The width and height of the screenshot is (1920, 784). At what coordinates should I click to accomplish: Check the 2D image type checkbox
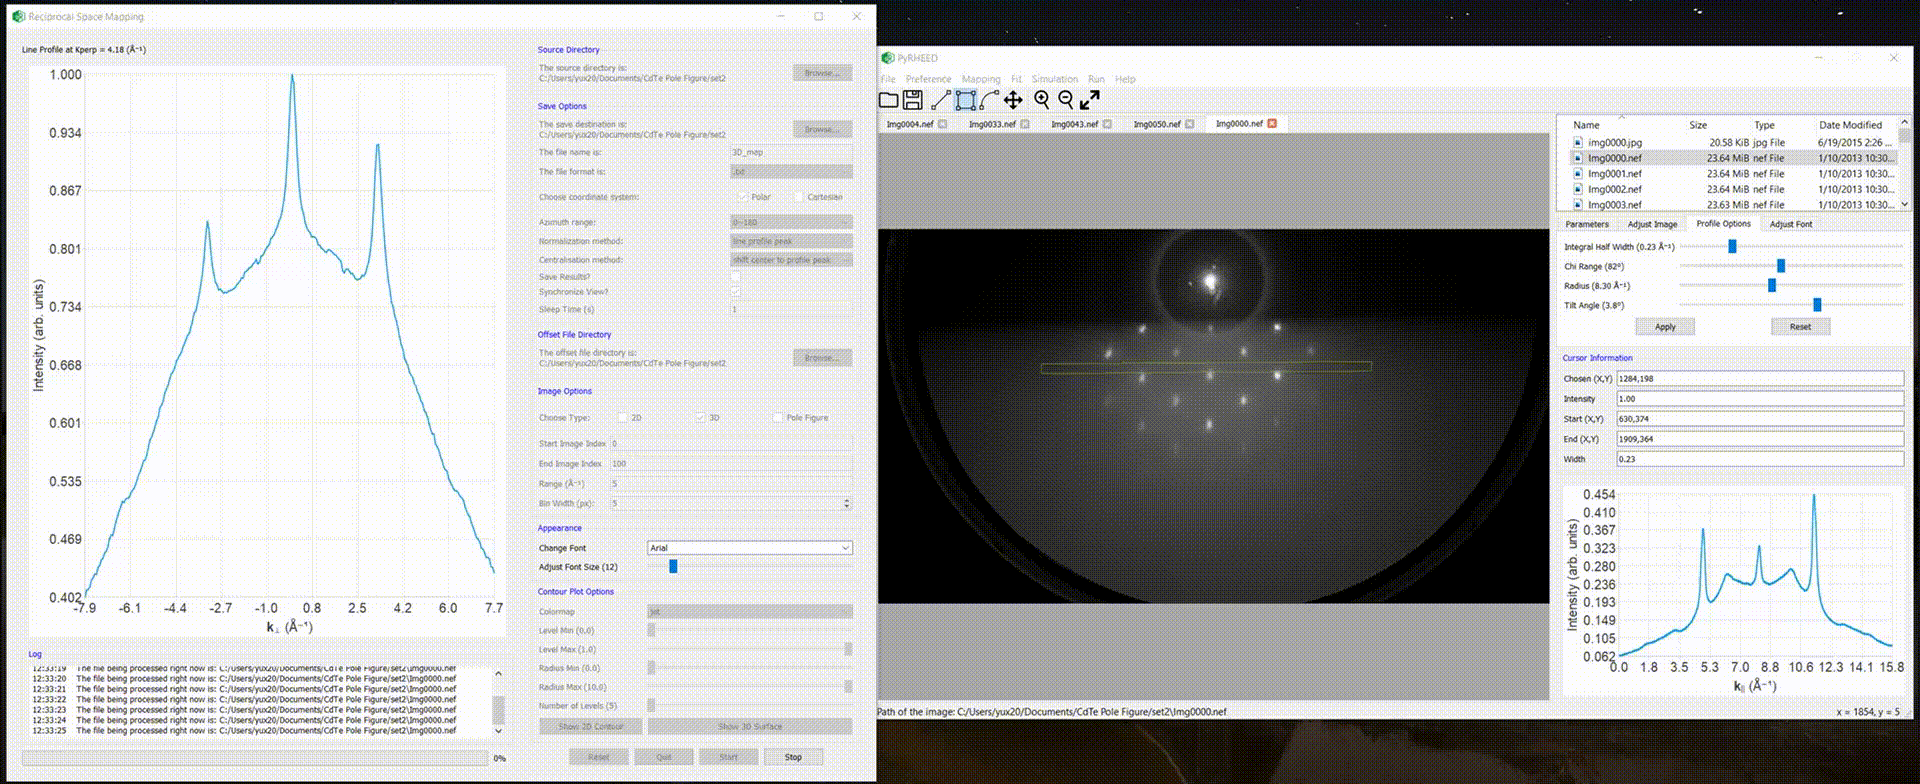point(622,418)
